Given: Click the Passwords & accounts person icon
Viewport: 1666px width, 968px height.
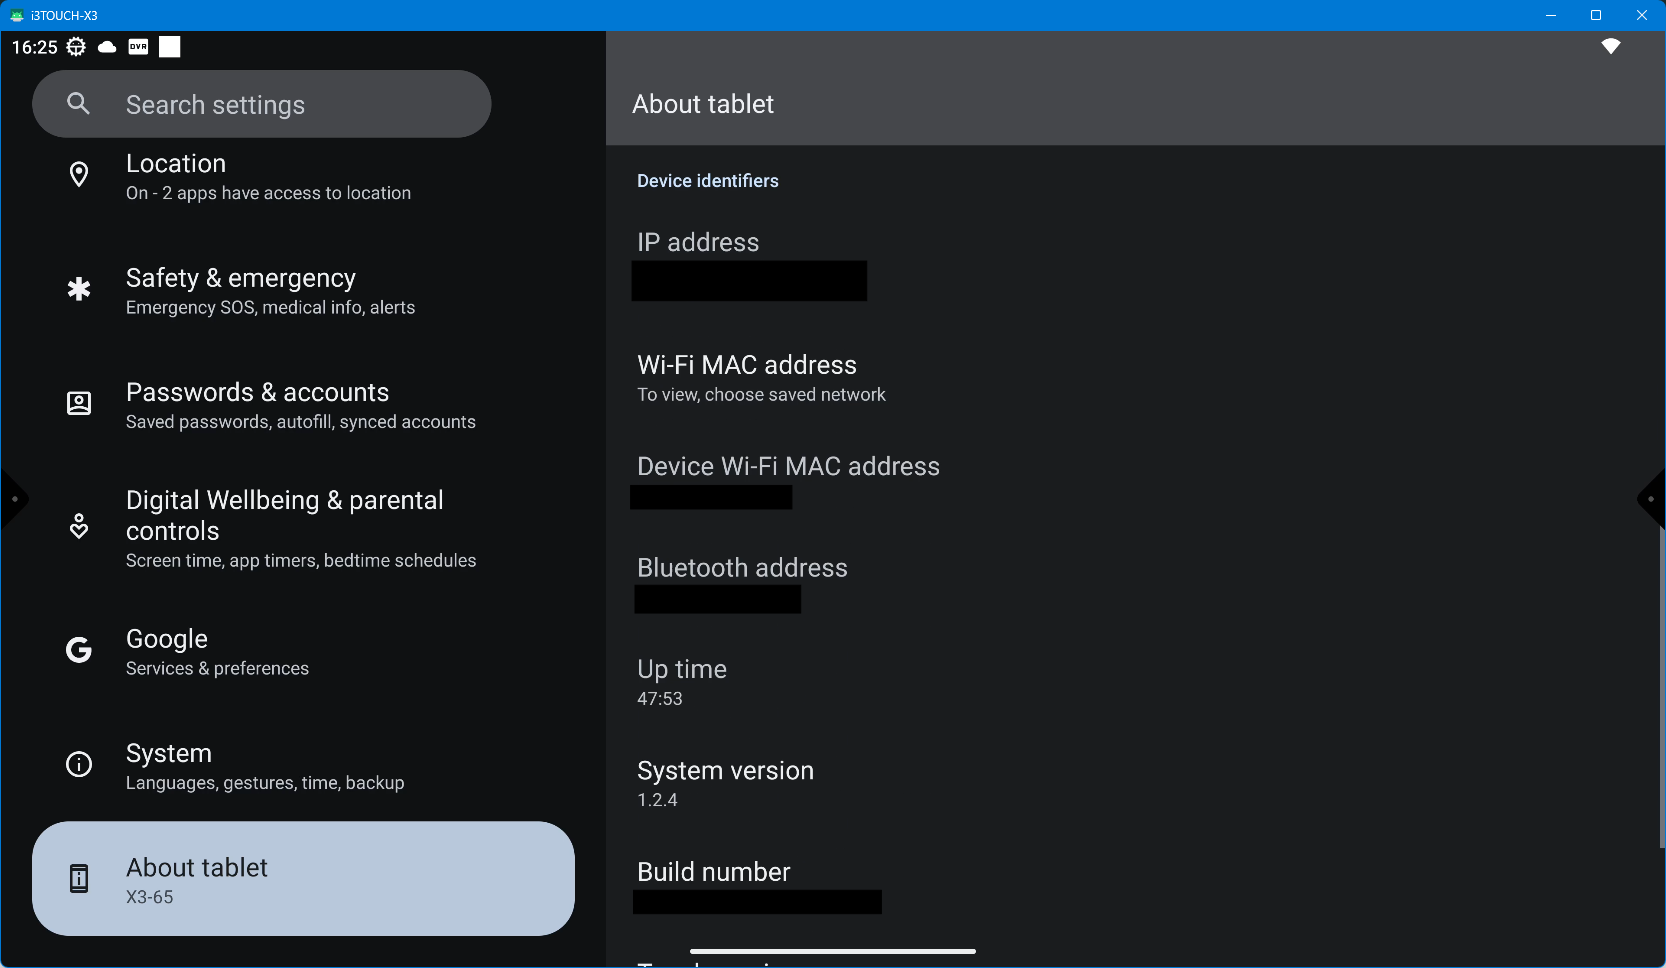Looking at the screenshot, I should pyautogui.click(x=78, y=404).
